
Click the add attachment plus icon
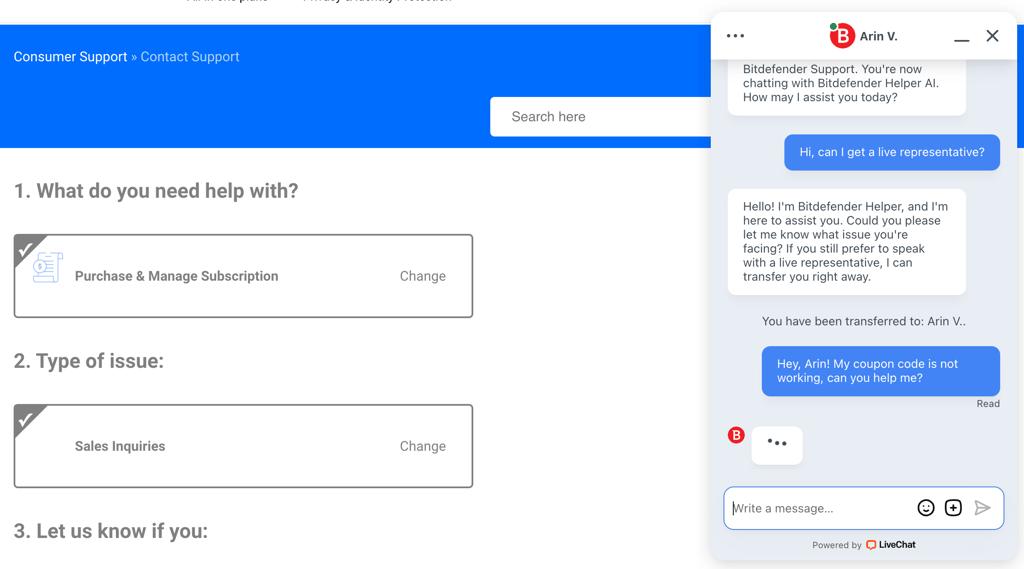953,508
